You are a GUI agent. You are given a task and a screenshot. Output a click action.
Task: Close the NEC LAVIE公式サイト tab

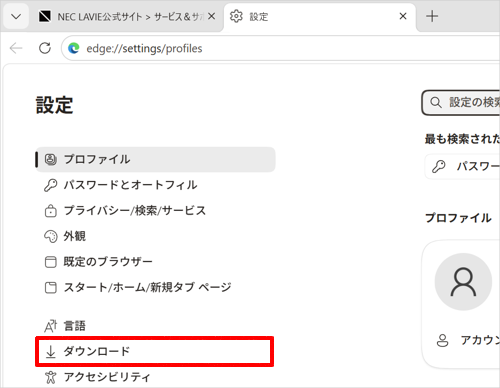click(211, 16)
